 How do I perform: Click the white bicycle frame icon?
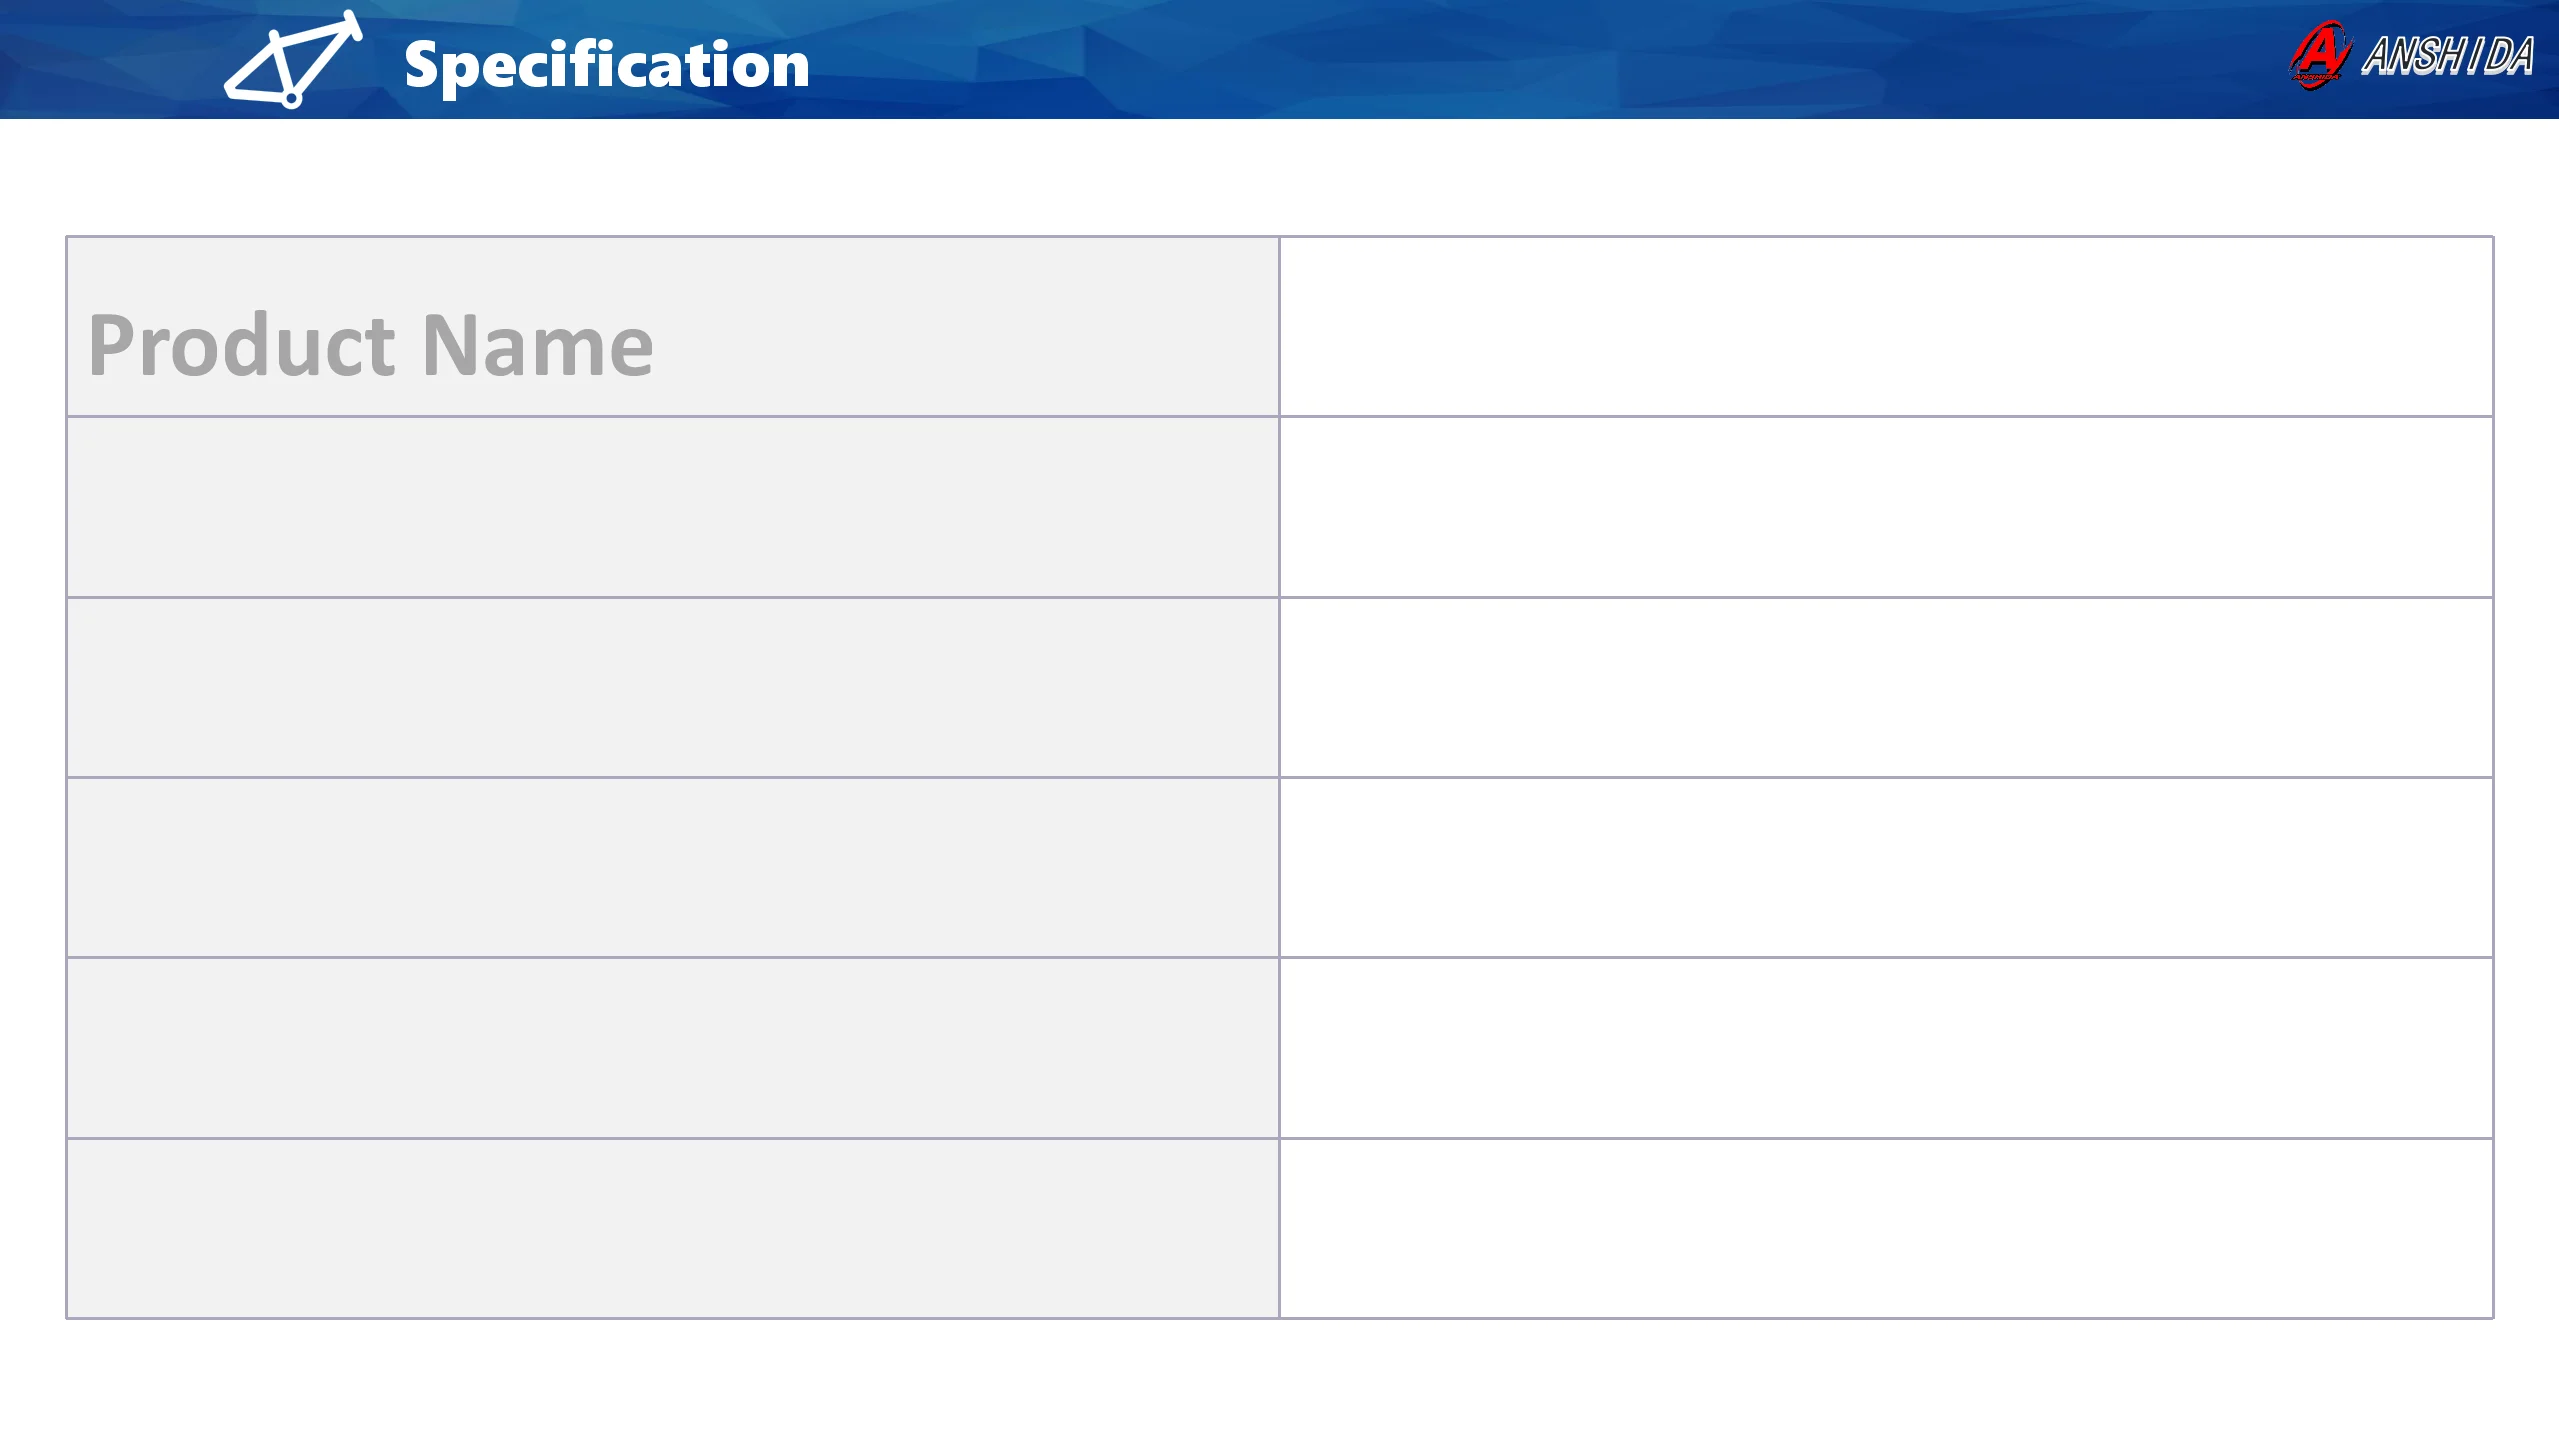pyautogui.click(x=292, y=60)
